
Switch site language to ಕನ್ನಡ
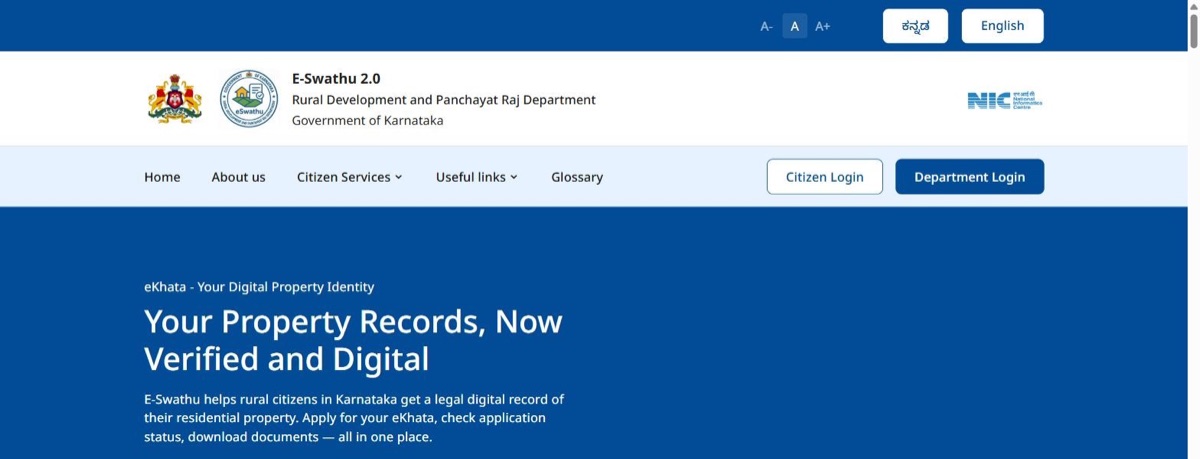click(x=915, y=26)
